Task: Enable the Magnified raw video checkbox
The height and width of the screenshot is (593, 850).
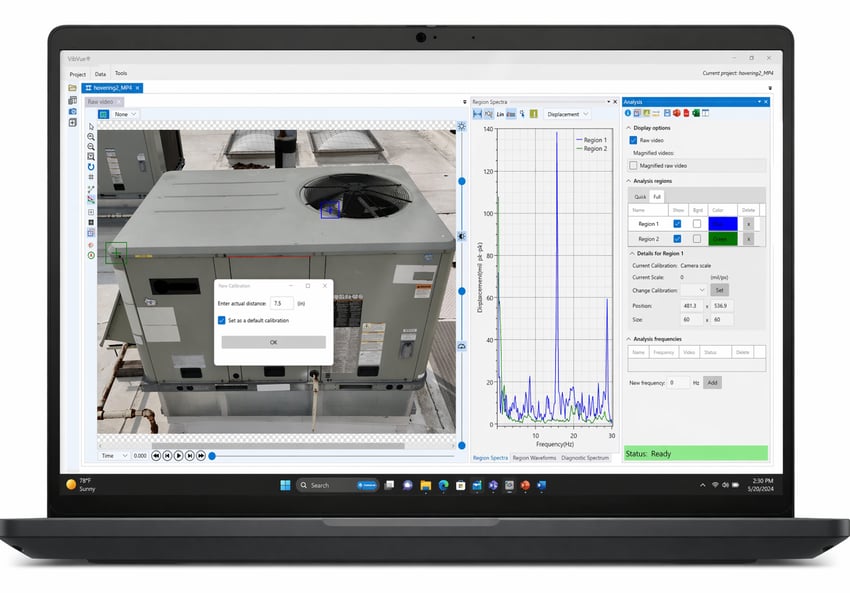Action: coord(633,165)
